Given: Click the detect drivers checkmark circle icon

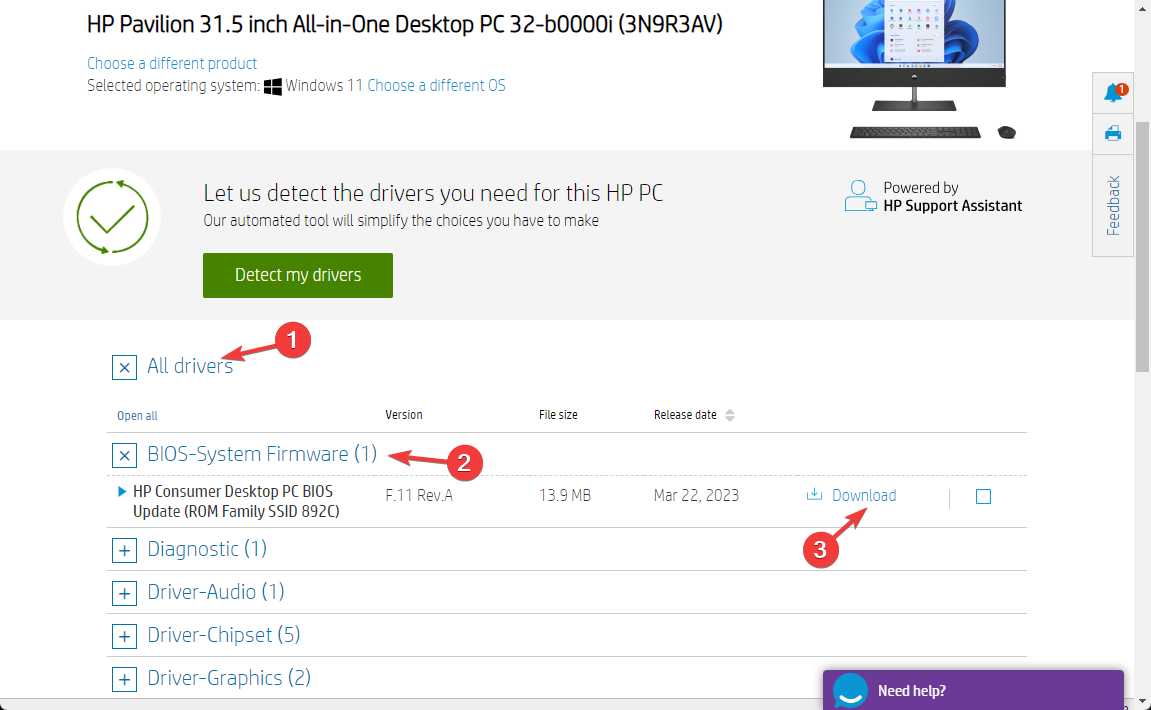Looking at the screenshot, I should [x=112, y=217].
